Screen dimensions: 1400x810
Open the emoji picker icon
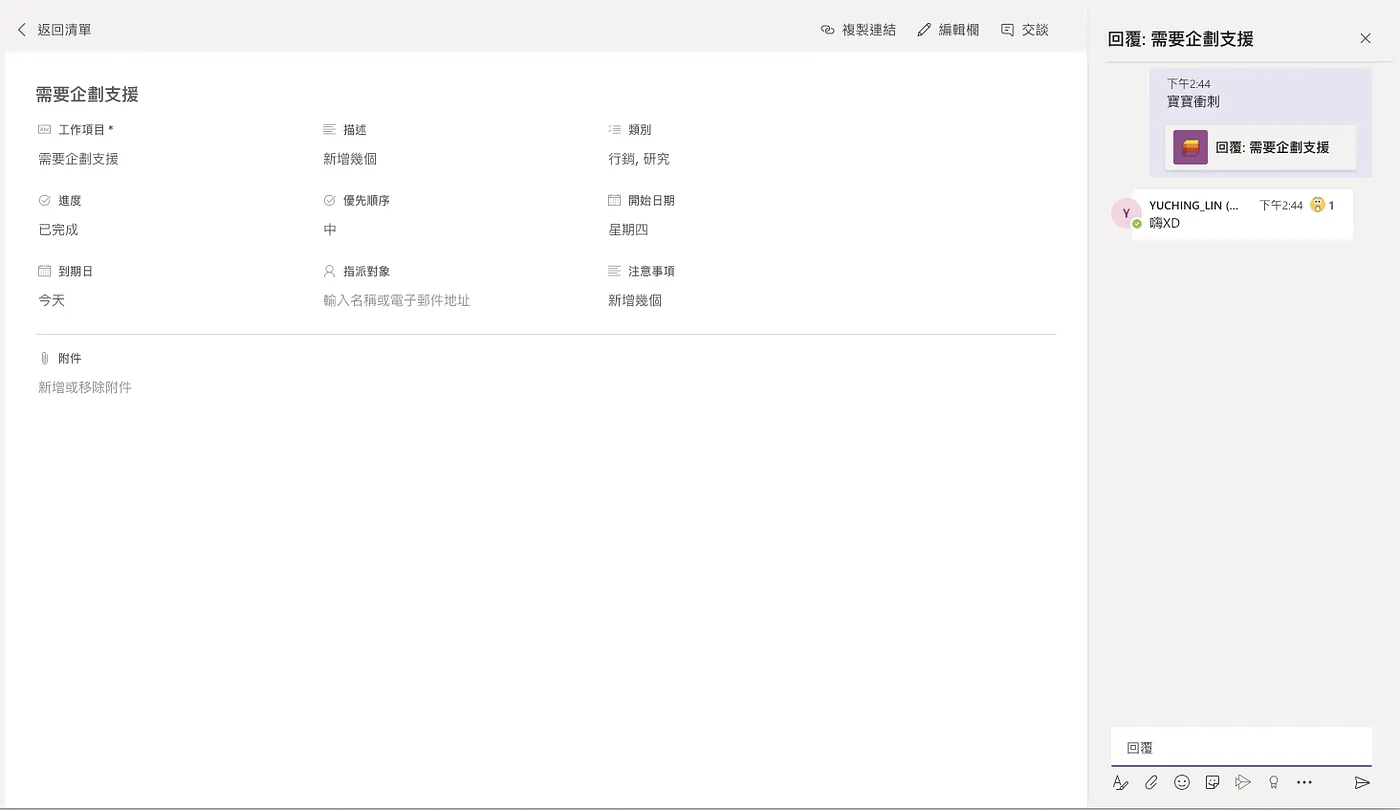1182,782
